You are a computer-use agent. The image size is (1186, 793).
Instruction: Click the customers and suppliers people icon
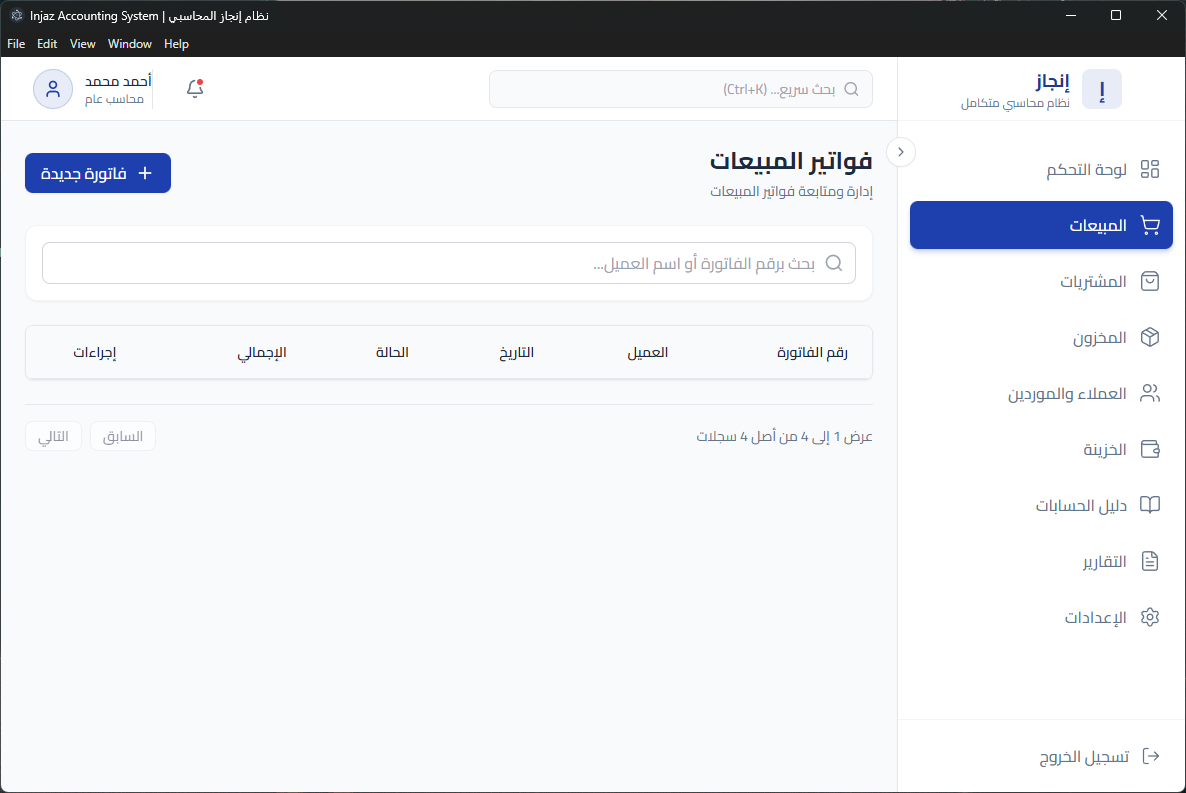pos(1150,393)
